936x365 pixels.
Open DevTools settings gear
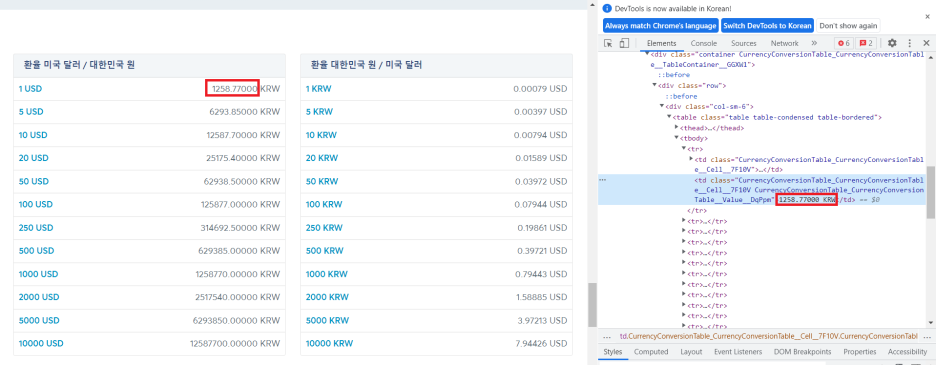point(892,43)
